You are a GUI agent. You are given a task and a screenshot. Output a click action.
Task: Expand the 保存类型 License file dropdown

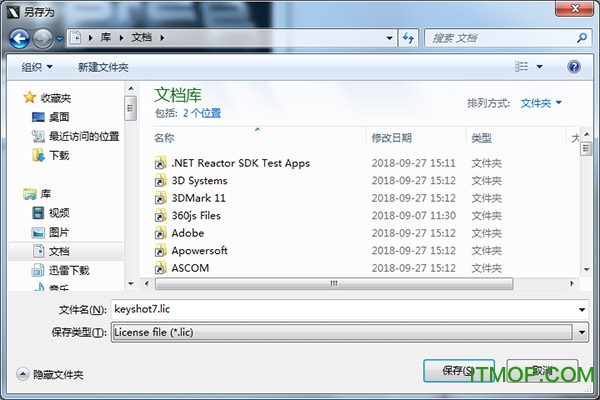pos(581,332)
